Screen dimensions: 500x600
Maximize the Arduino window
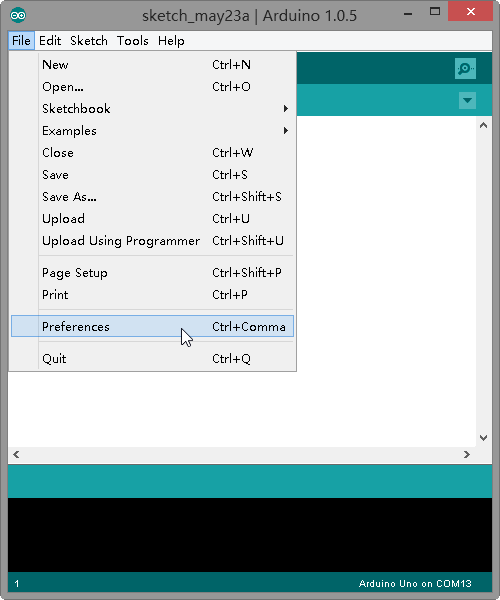[435, 11]
